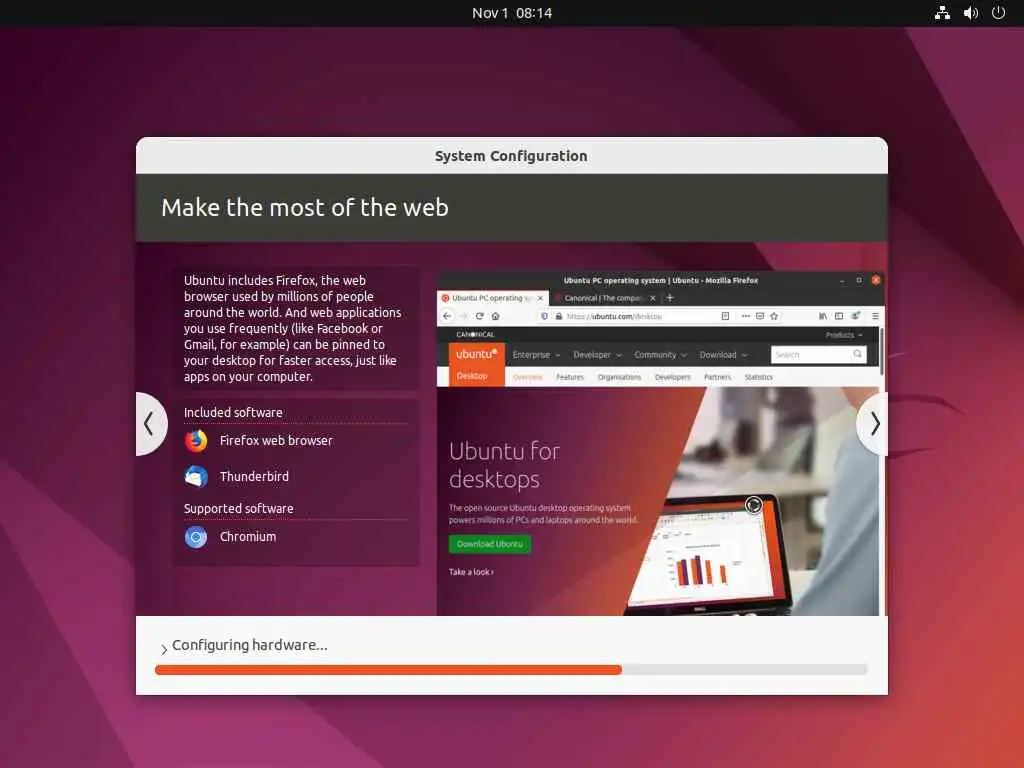1024x768 pixels.
Task: Click the Thunderbird mail icon
Action: (196, 477)
